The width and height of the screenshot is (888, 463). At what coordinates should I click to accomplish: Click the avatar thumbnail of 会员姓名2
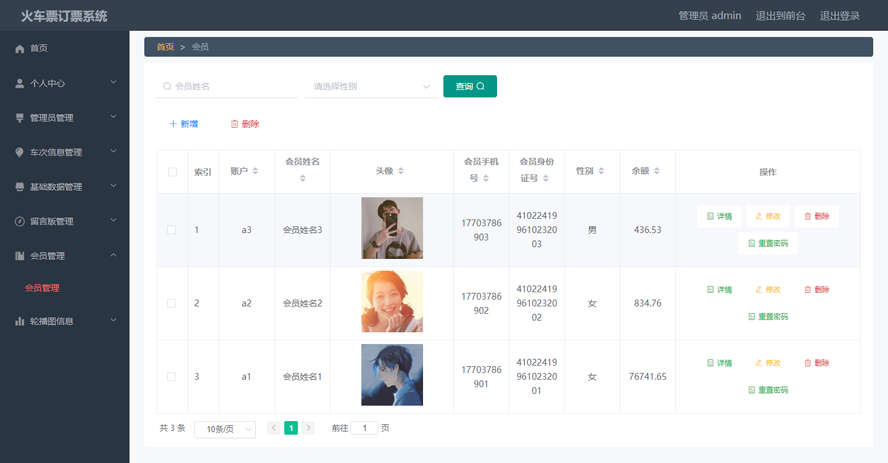392,302
